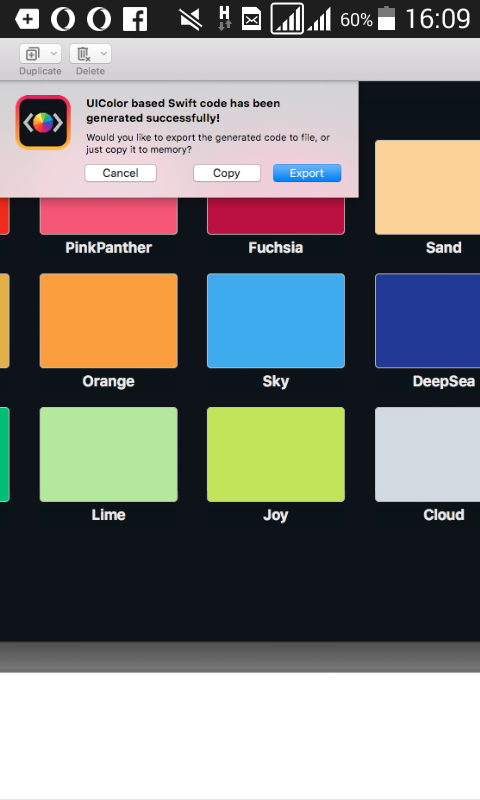Select the Sky blue swatch
480x800 pixels.
pos(276,320)
